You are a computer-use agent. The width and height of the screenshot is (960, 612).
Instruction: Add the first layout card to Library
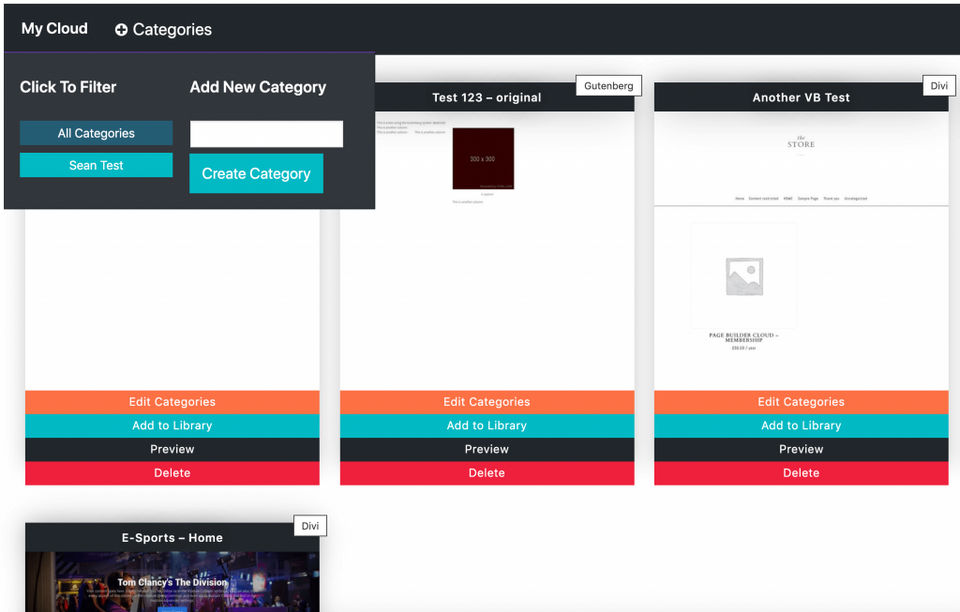(172, 426)
